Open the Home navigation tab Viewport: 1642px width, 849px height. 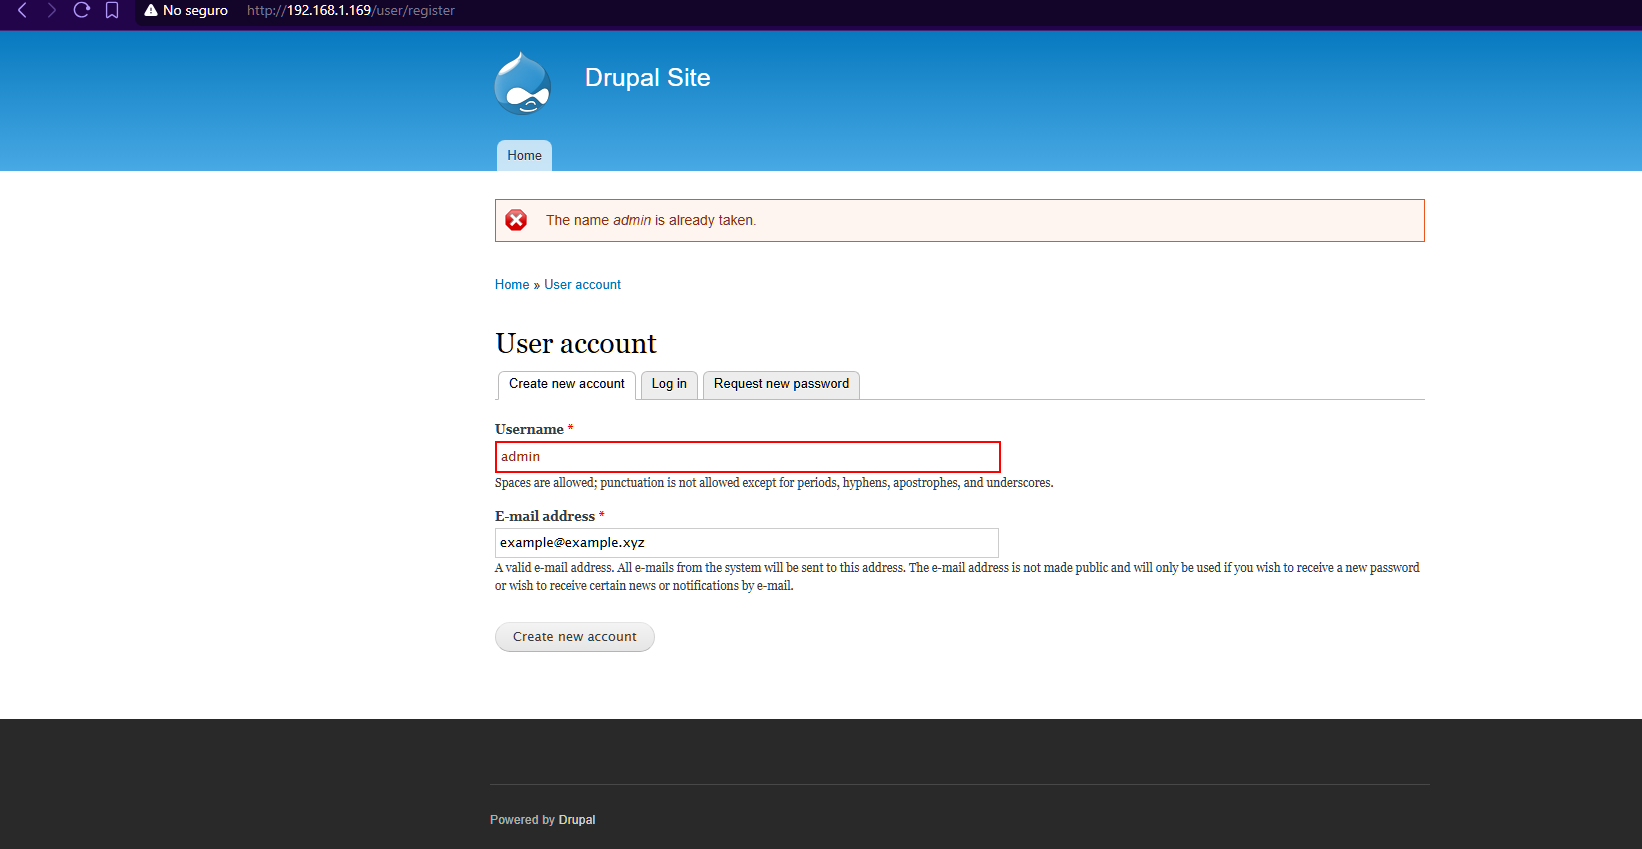(x=524, y=155)
